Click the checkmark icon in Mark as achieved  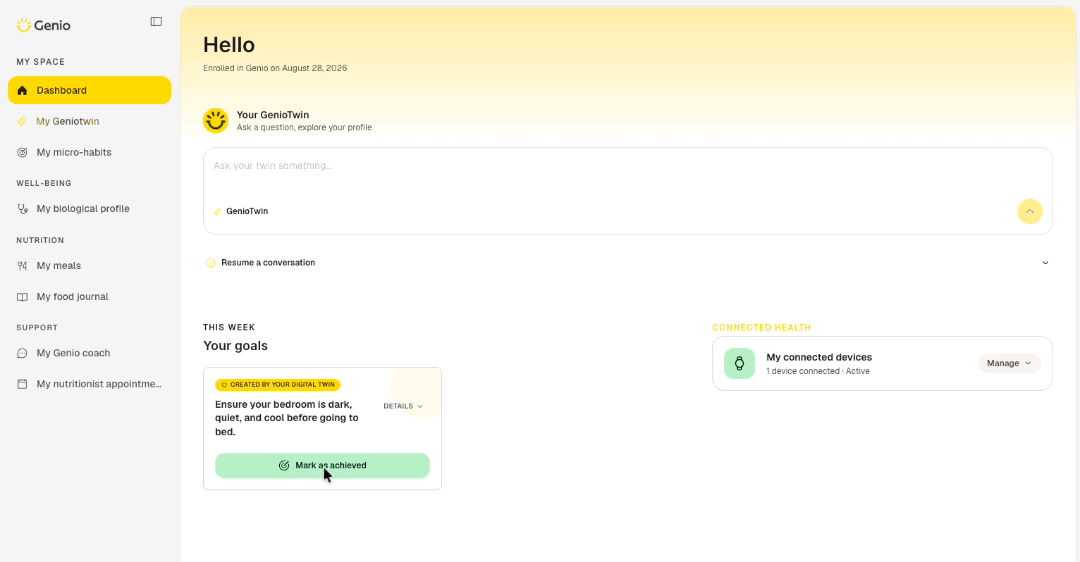click(x=284, y=466)
